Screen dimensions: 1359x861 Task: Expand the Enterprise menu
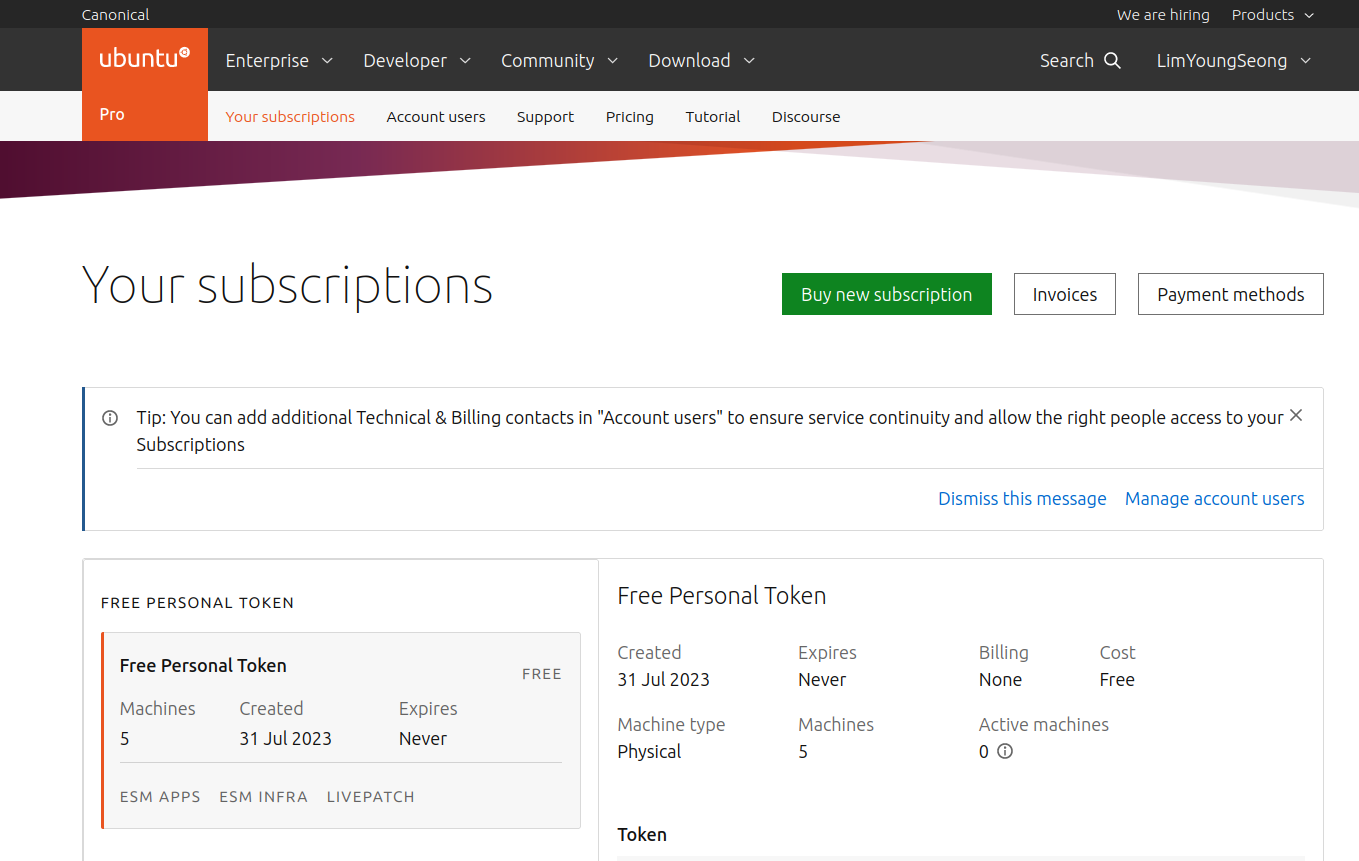[279, 61]
